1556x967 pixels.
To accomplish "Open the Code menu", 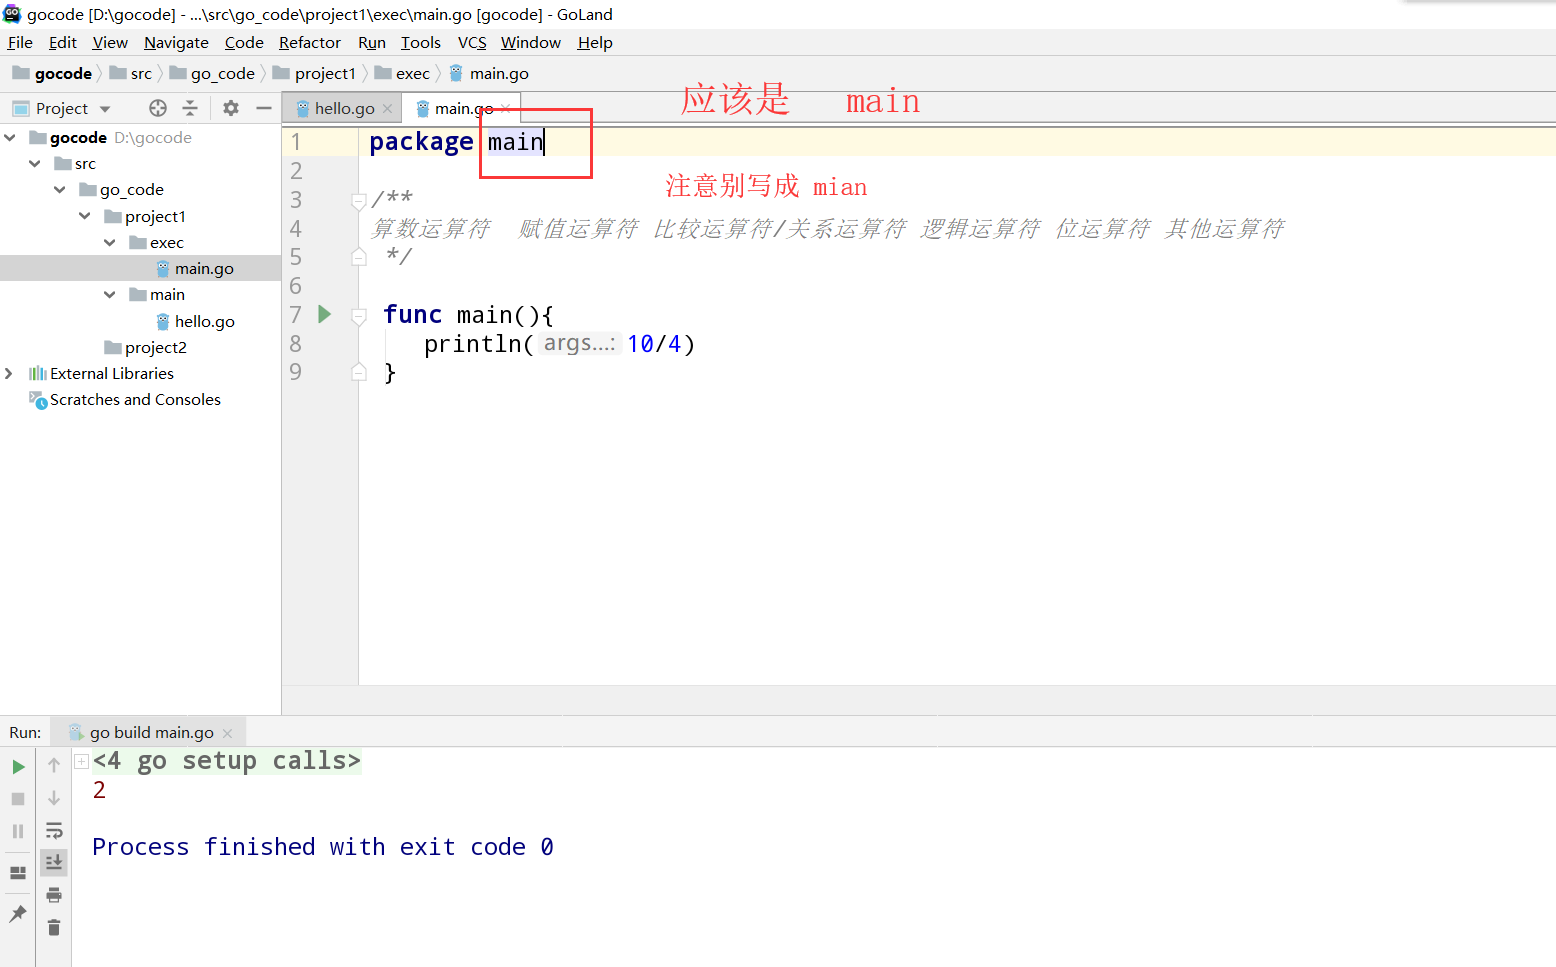I will (244, 42).
